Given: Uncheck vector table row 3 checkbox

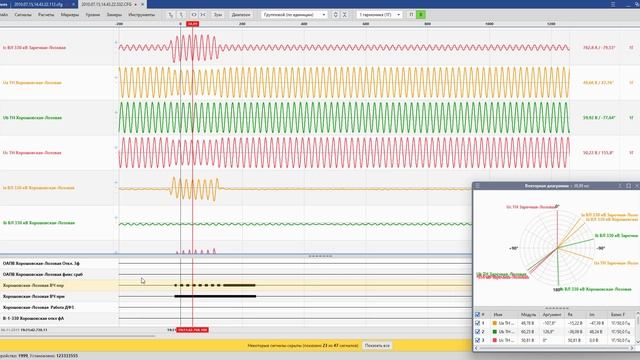Looking at the screenshot, I should coord(477,340).
